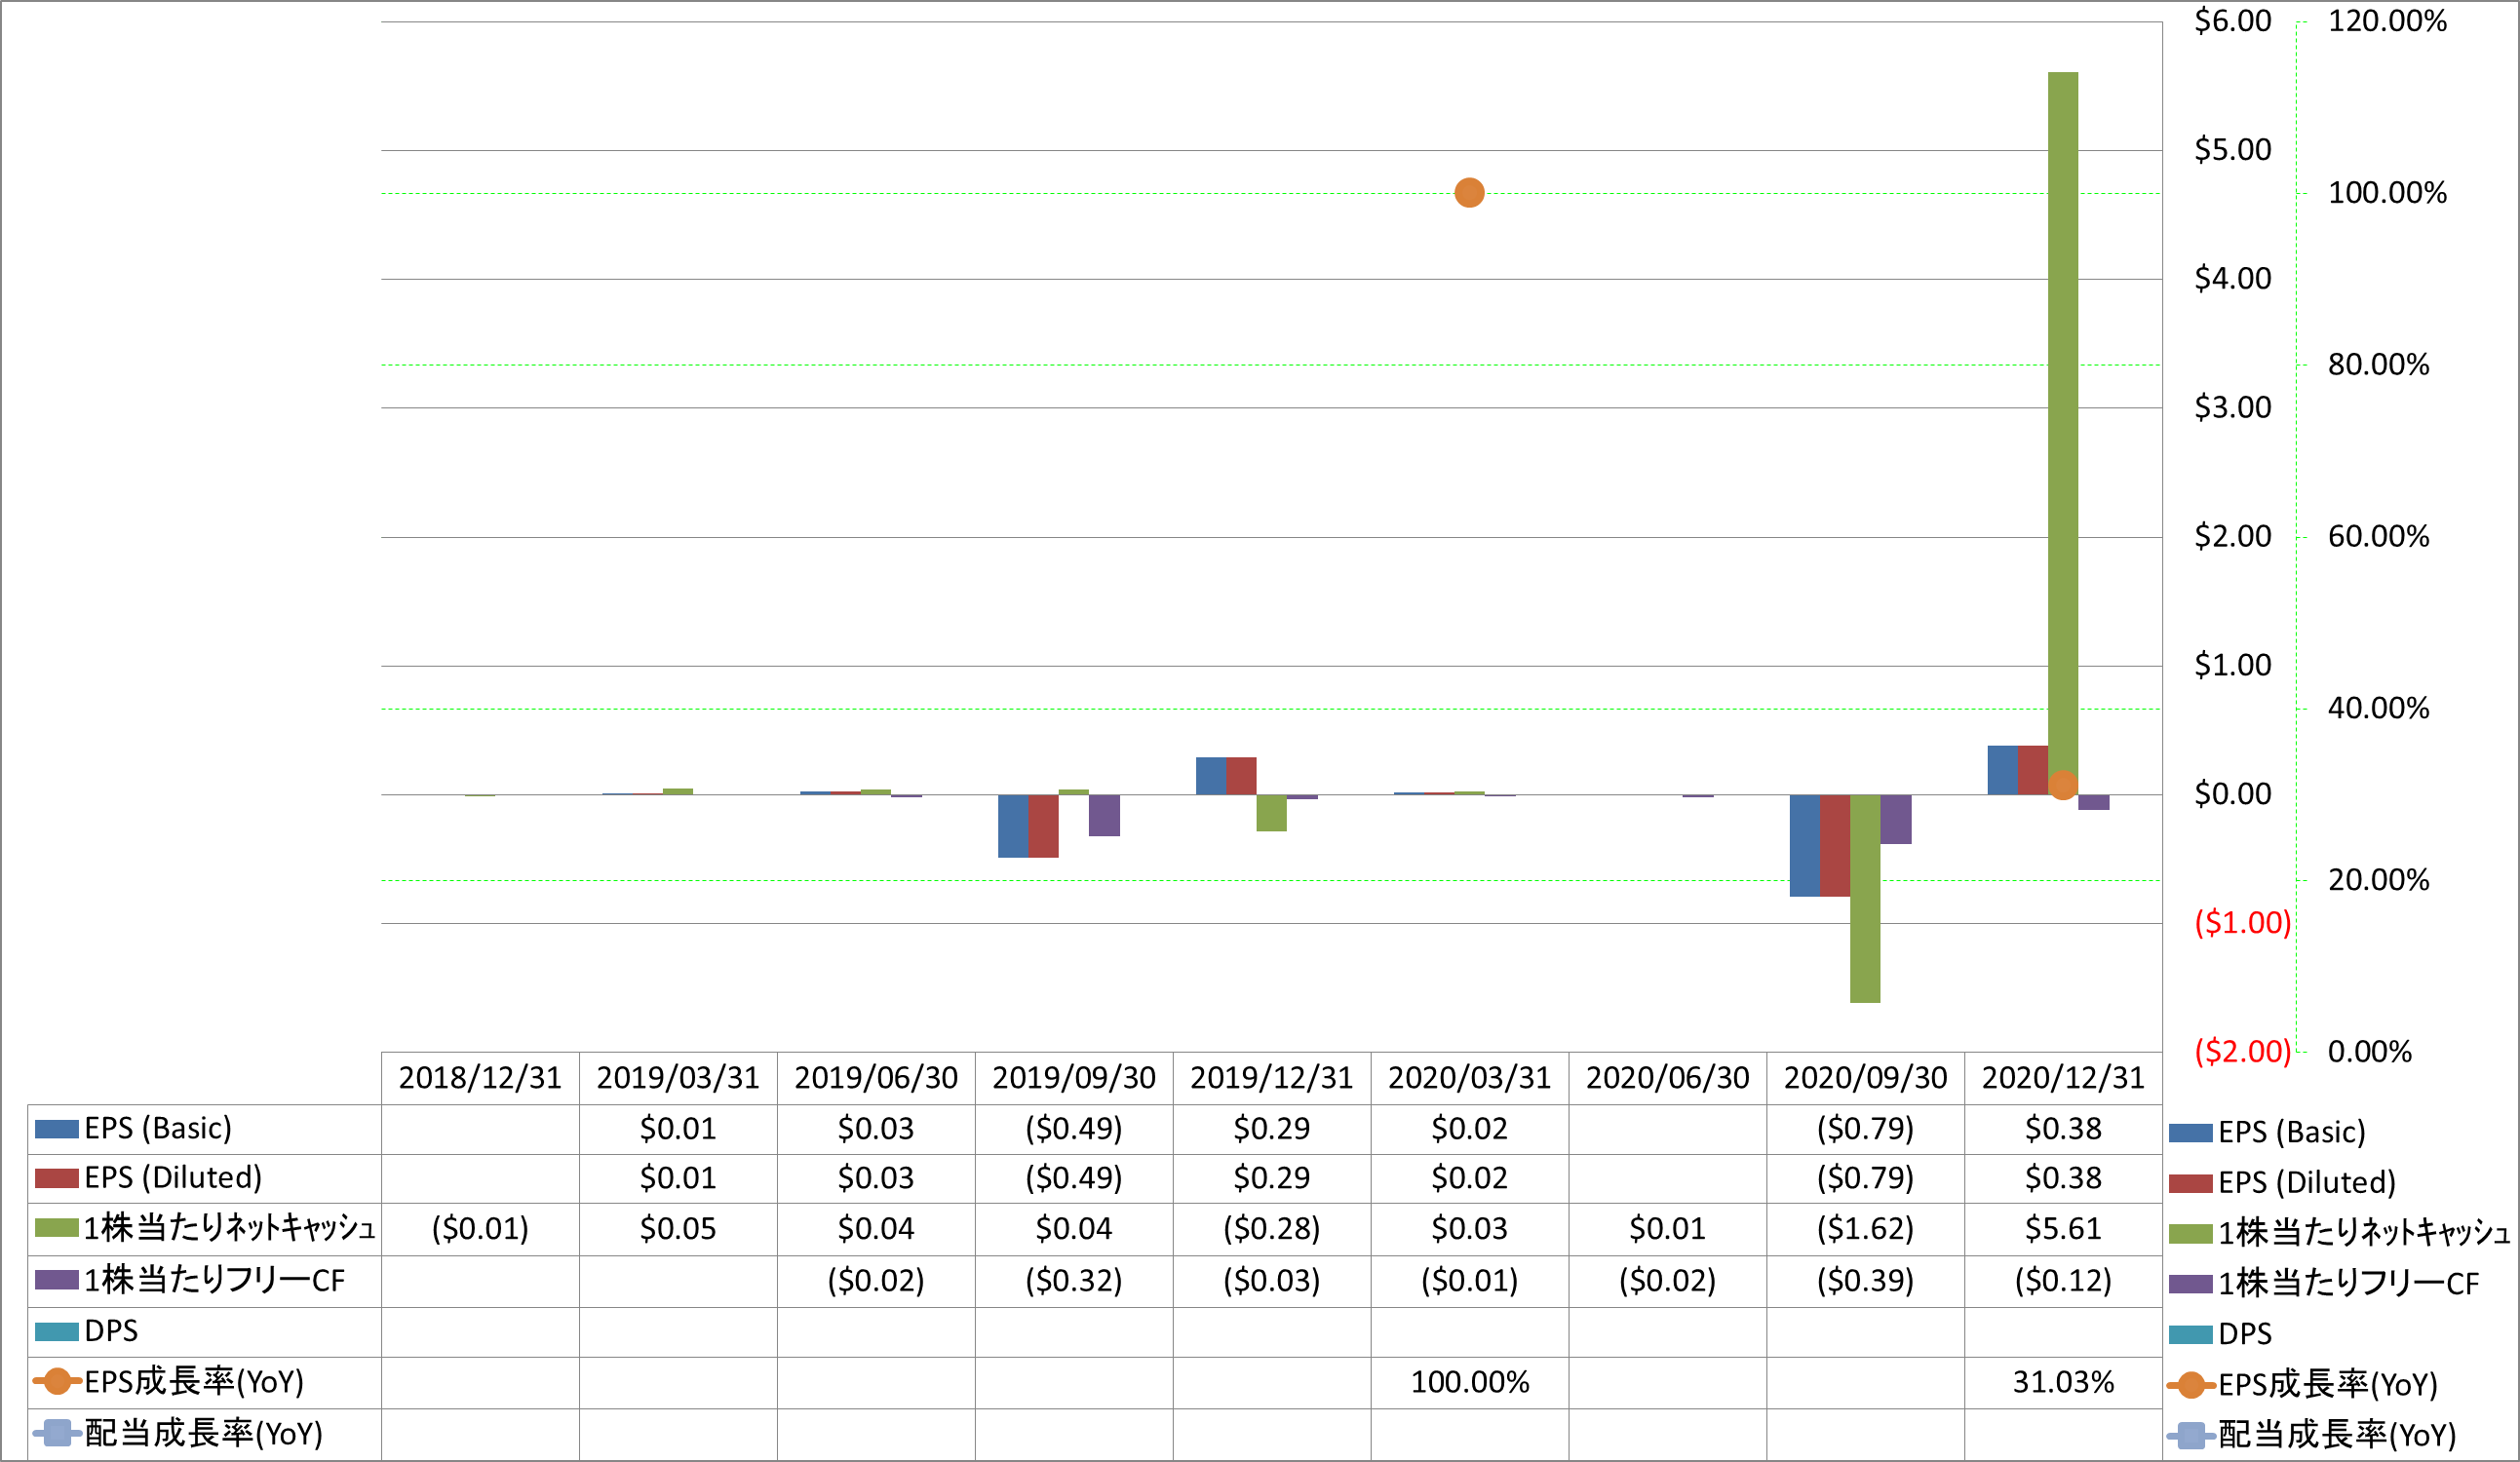Viewport: 2520px width, 1462px height.
Task: Click the 0.00% secondary axis label
Action: 2370,1051
